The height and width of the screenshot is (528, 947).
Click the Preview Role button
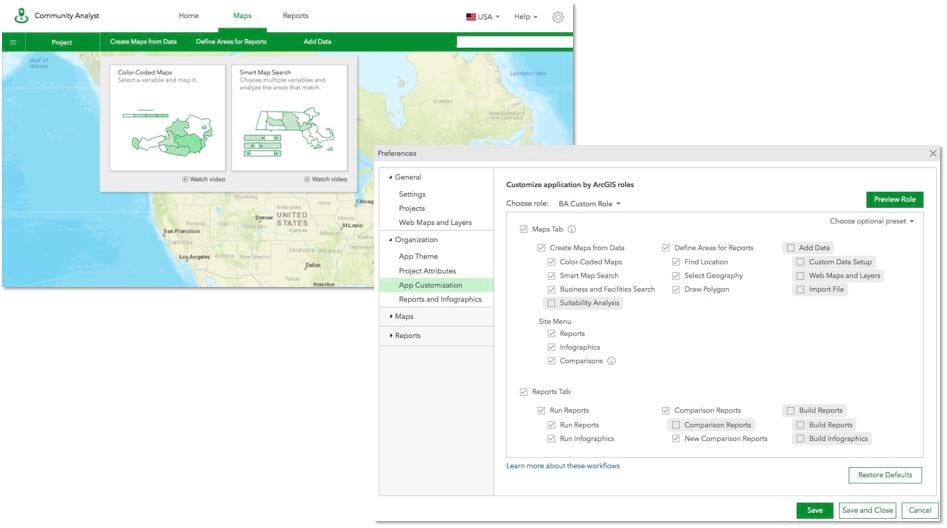(x=894, y=199)
